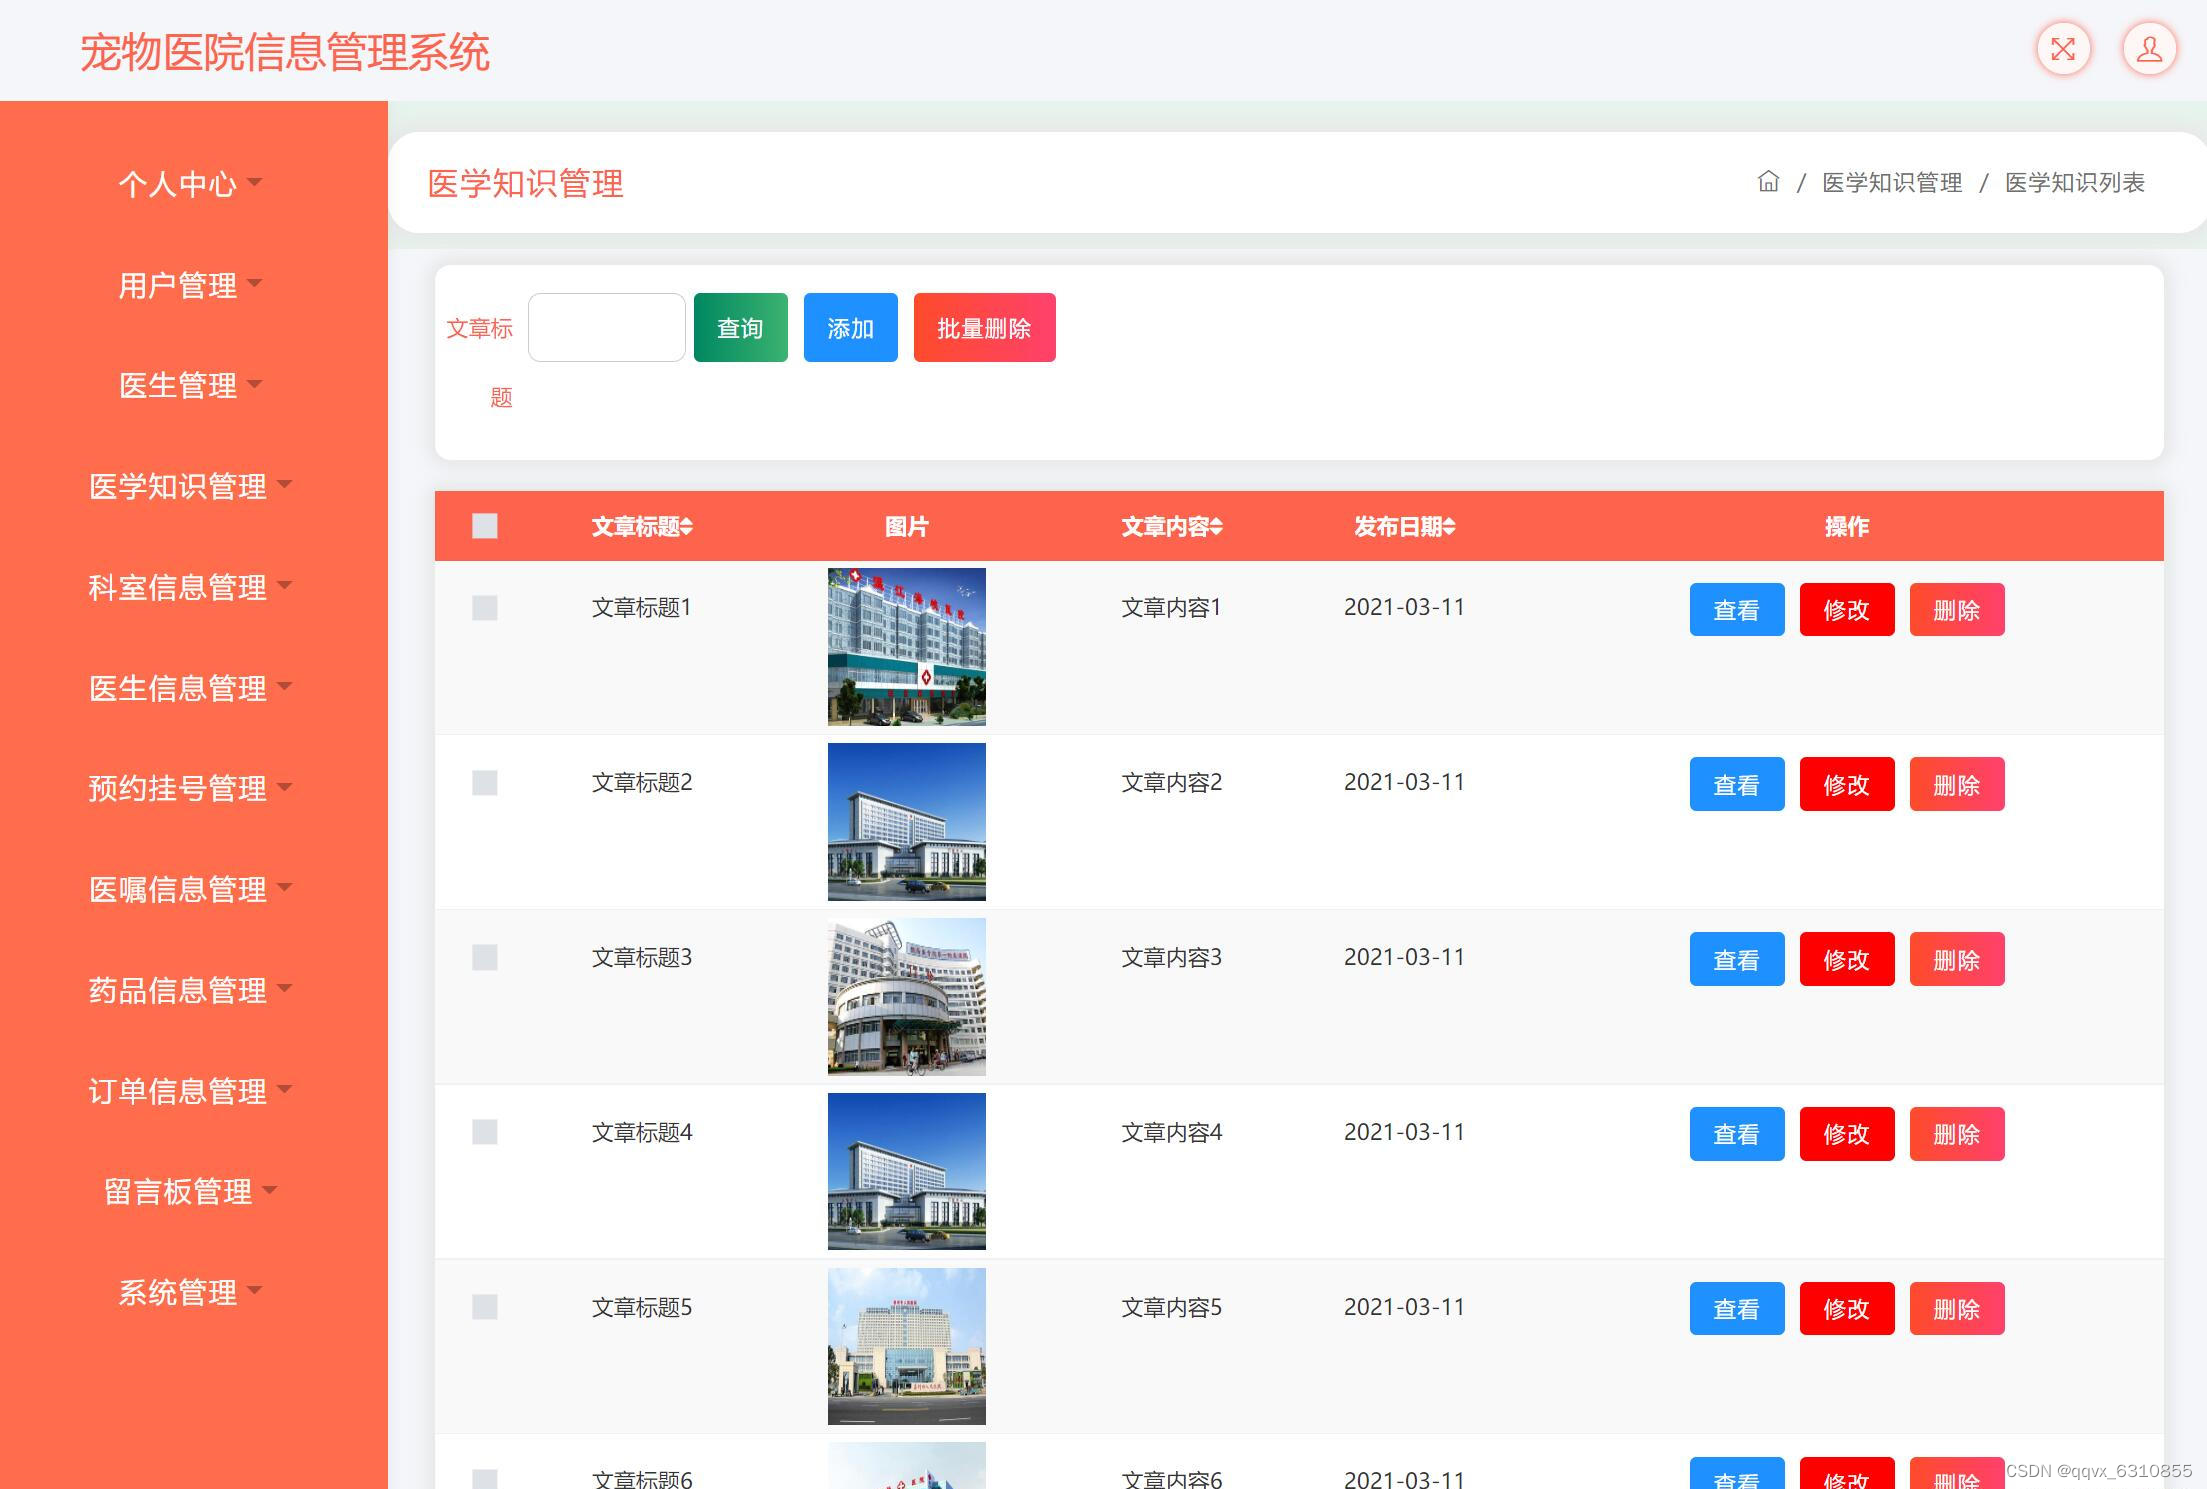
Task: Focus the 文章标题 search input field
Action: tap(607, 327)
